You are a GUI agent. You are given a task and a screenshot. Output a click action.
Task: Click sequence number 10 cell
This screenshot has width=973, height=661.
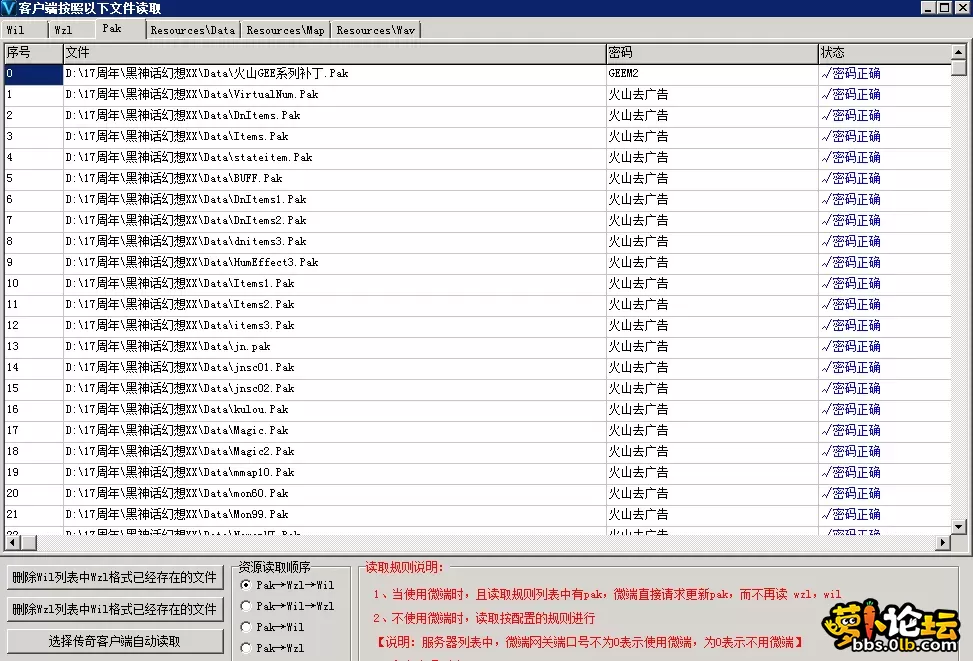(34, 283)
